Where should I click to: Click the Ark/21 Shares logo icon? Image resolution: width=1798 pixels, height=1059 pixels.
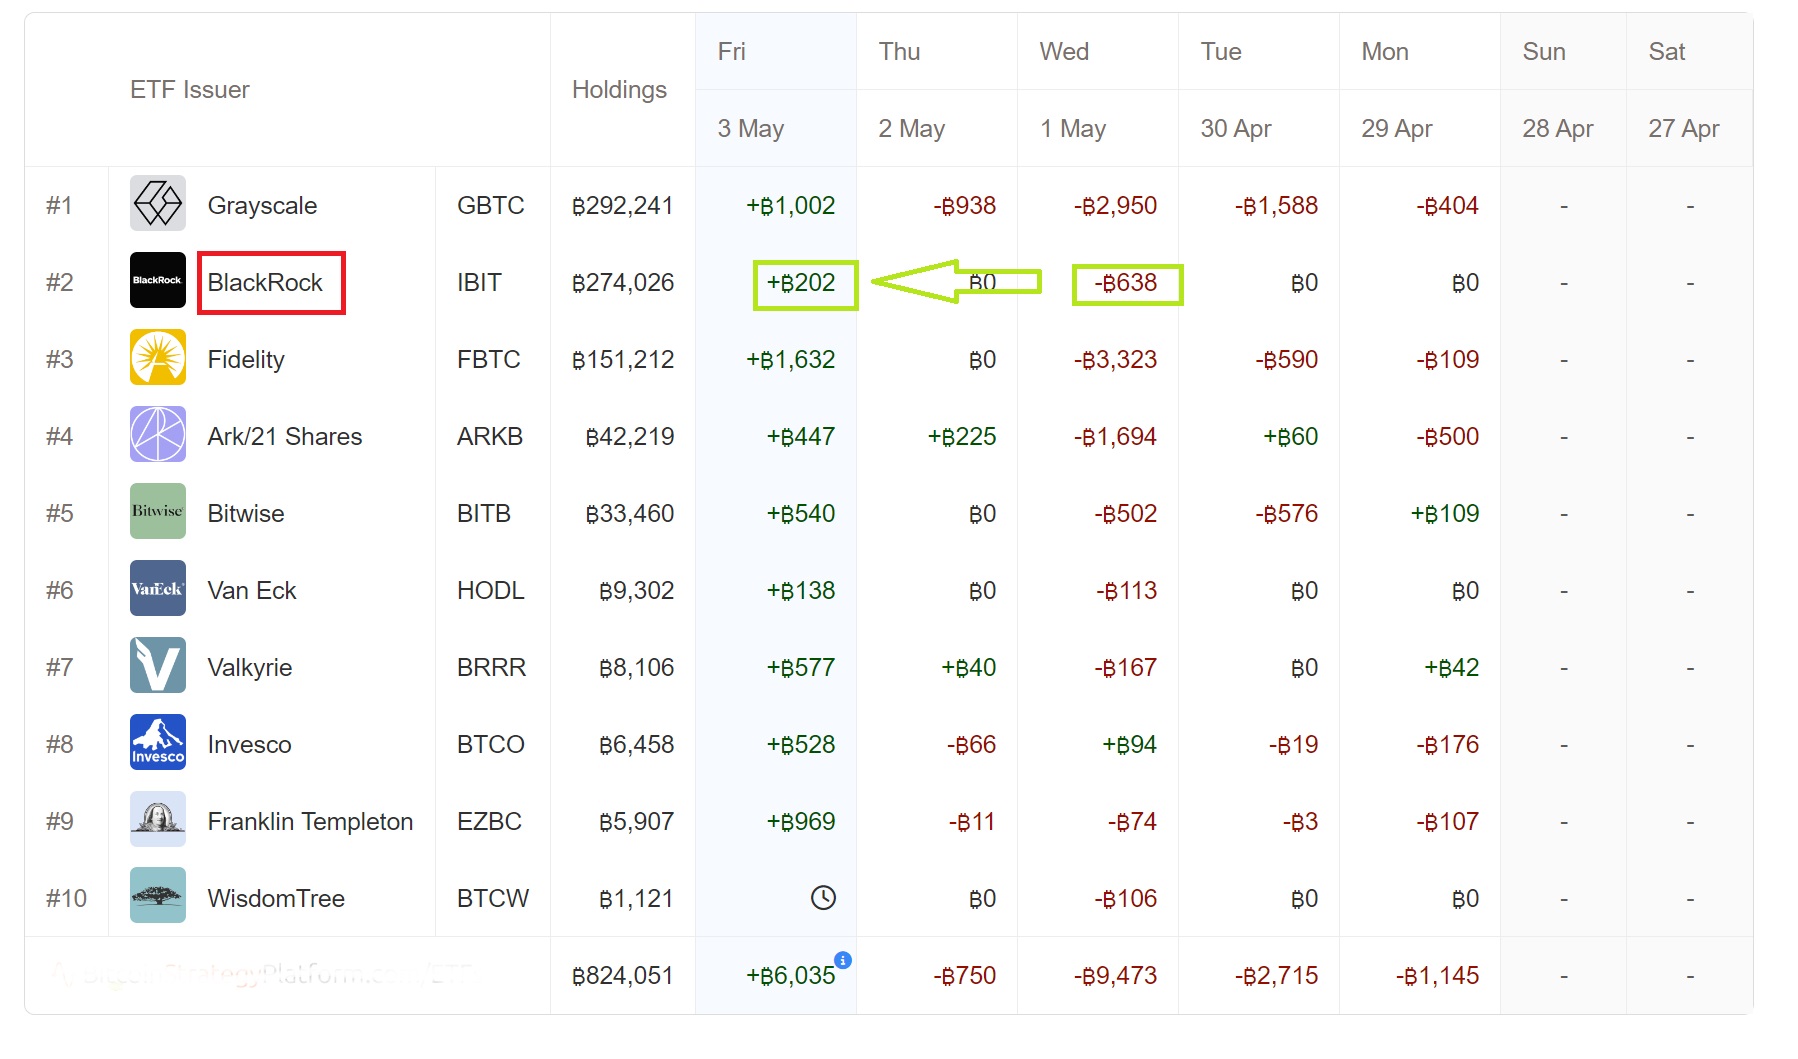[158, 435]
